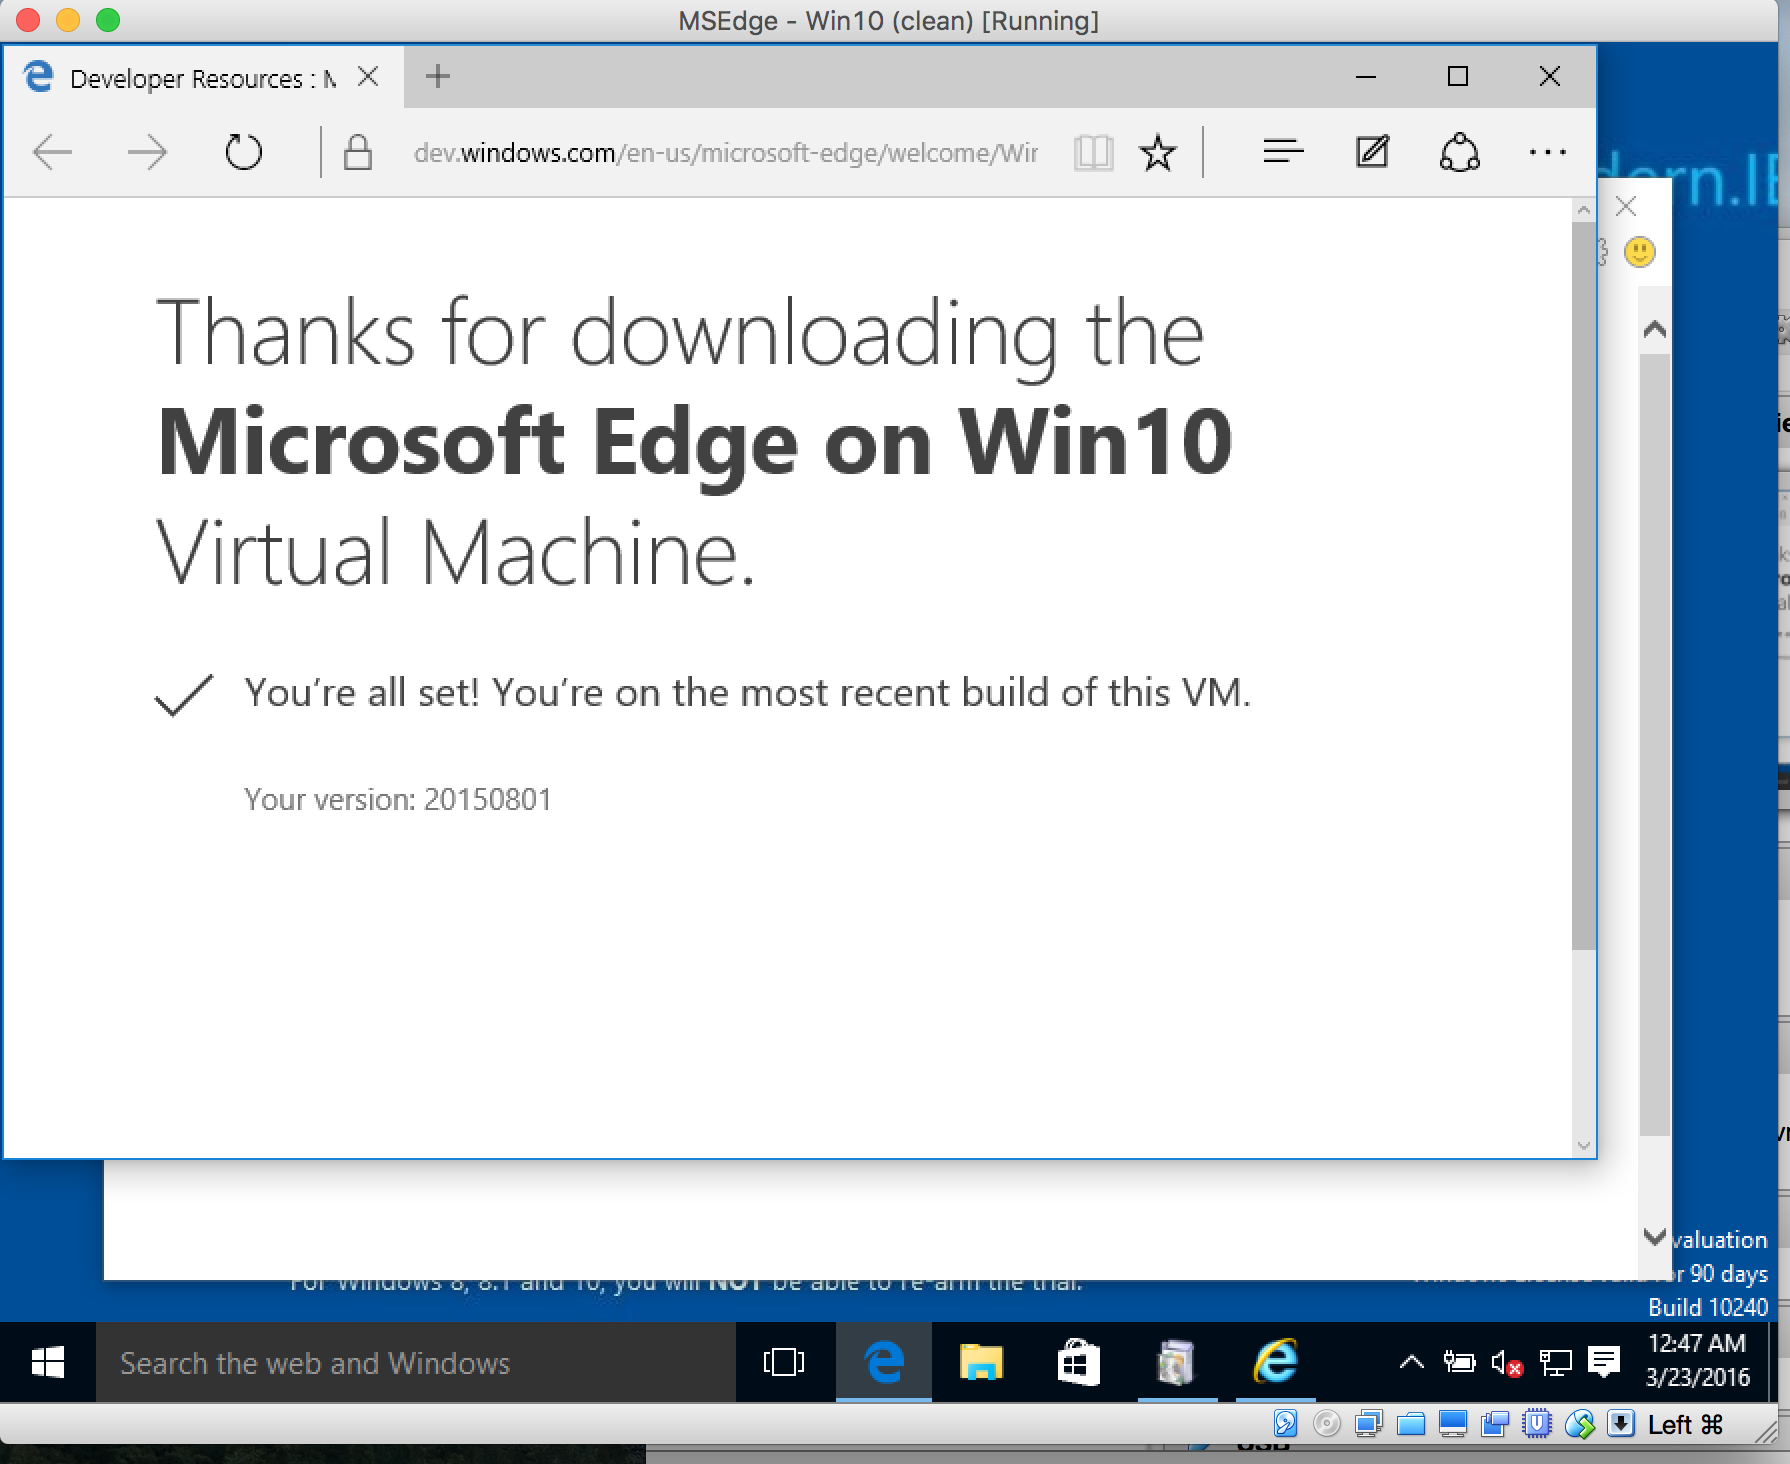
Task: Click the Edge page vertical scrollbar thumb
Action: click(x=1583, y=585)
